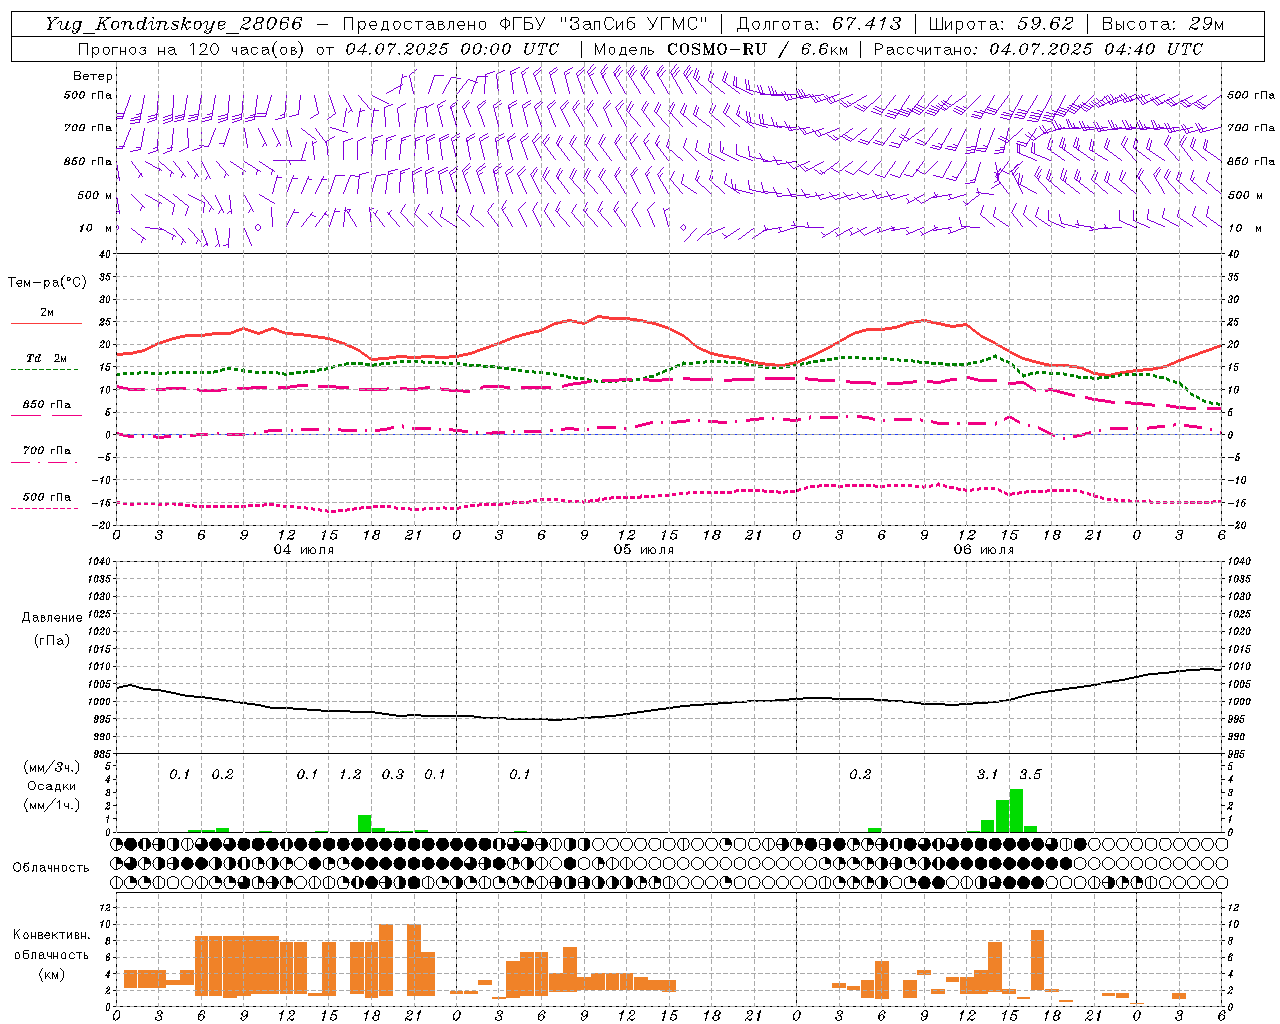The width and height of the screenshot is (1280, 1024).
Task: Click the date label 06 июля
Action: coord(982,550)
